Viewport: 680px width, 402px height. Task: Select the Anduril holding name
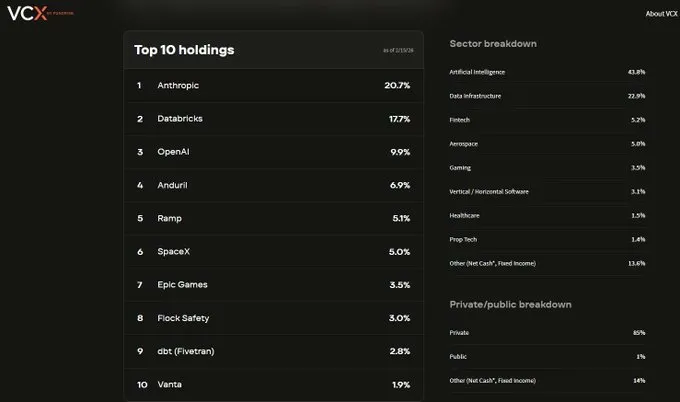[x=172, y=185]
